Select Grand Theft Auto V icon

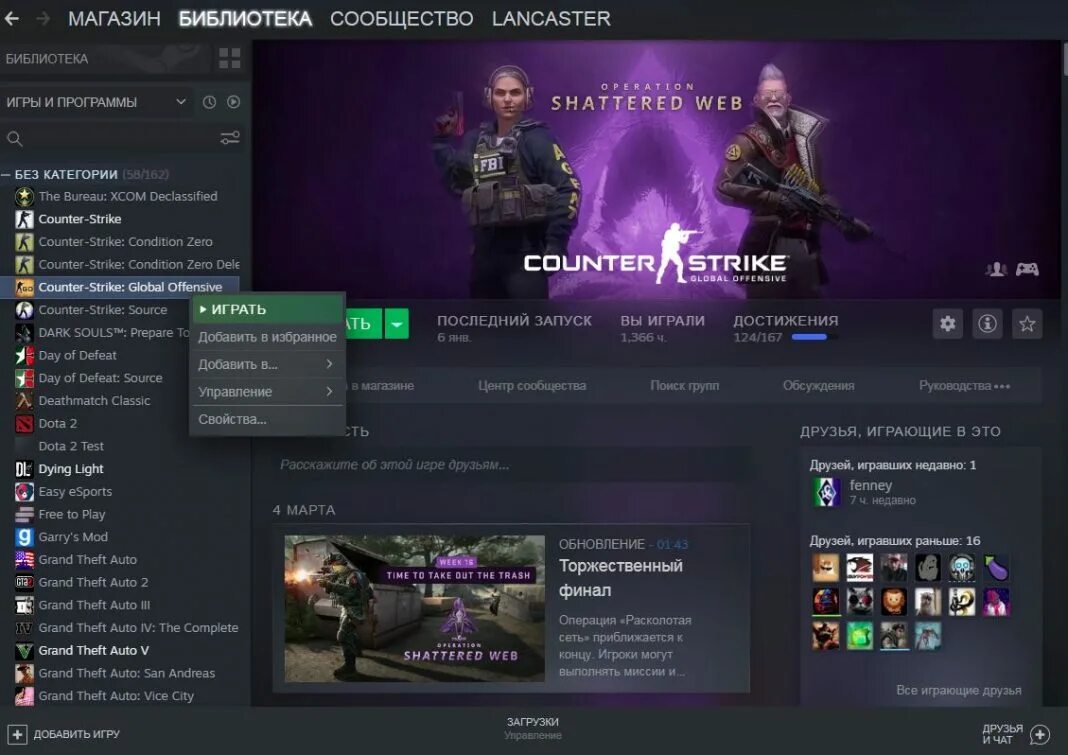coord(25,651)
